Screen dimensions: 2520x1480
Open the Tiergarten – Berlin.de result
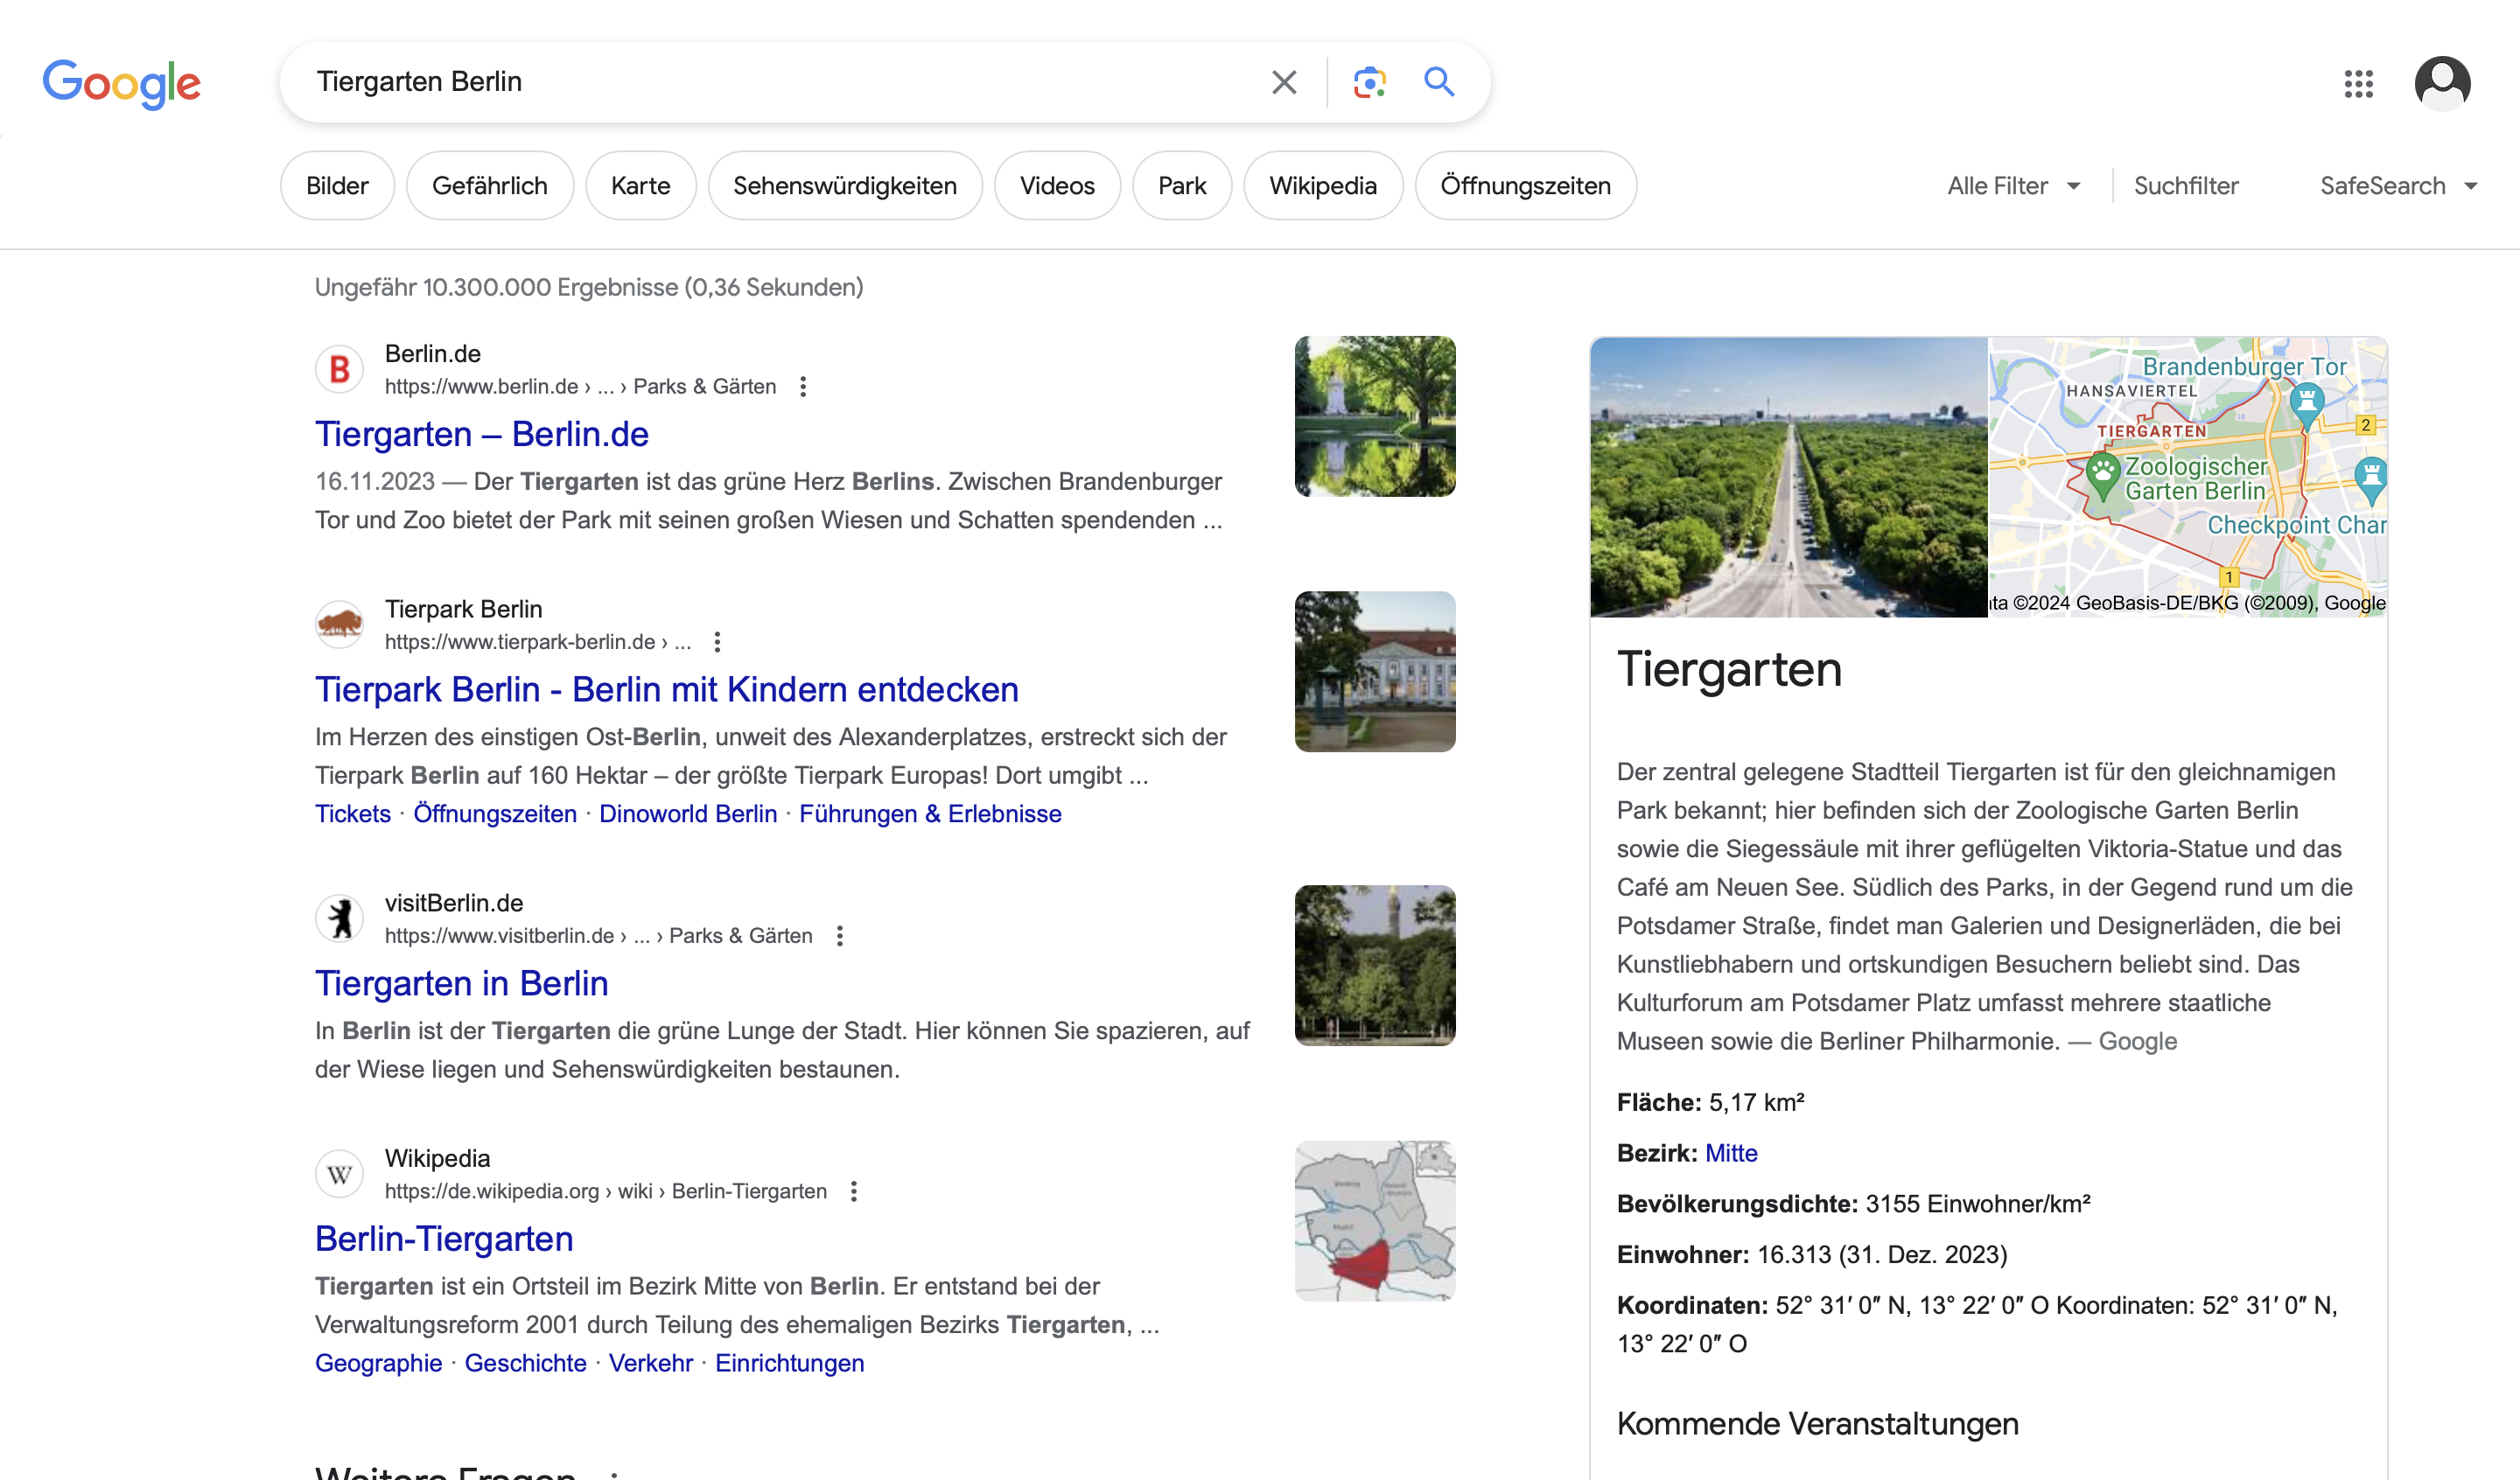tap(482, 435)
